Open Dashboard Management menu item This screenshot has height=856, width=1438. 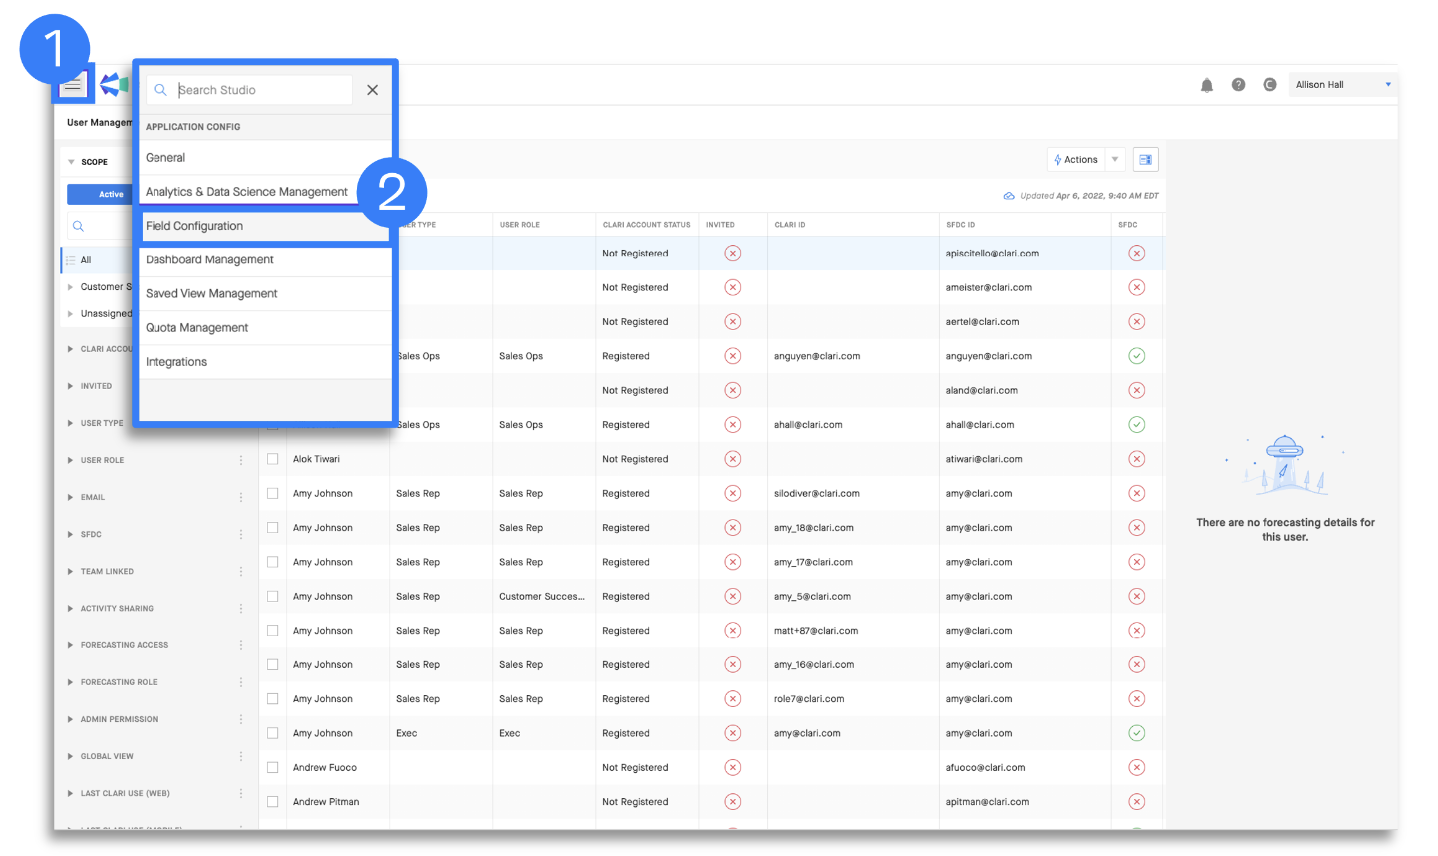(265, 260)
